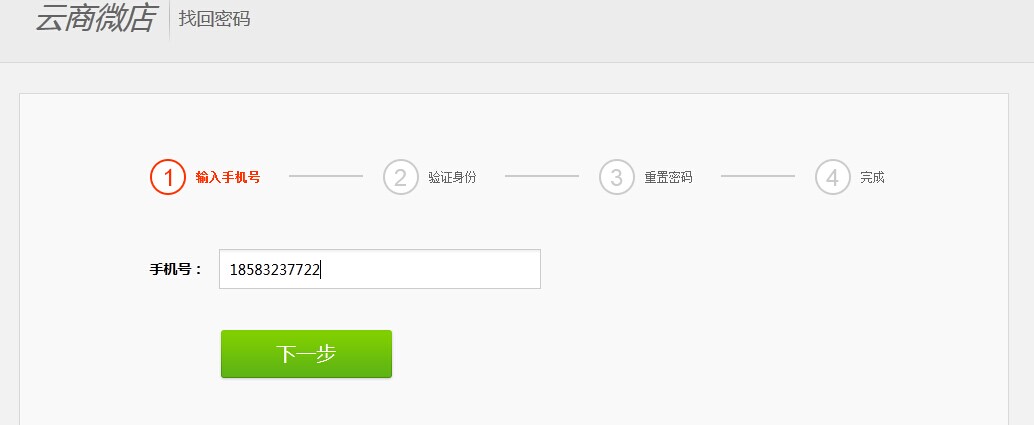1034x425 pixels.
Task: Click the step 2 circle icon
Action: (x=401, y=177)
